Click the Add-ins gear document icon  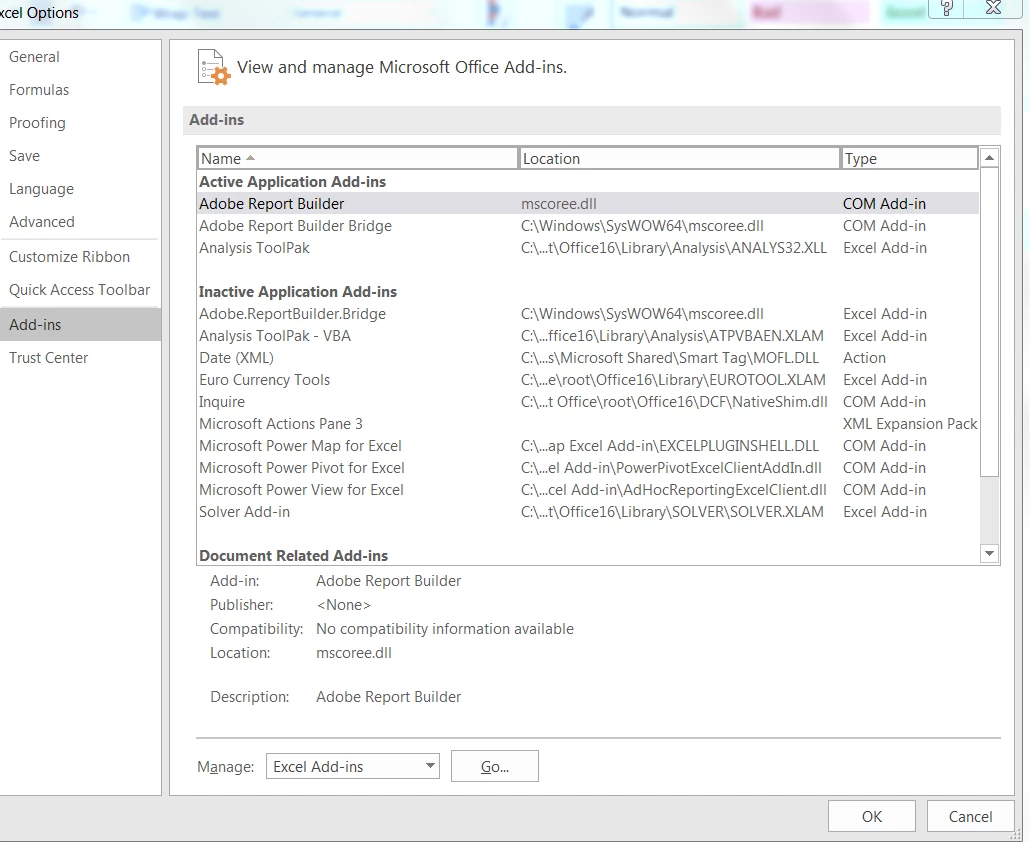tap(214, 67)
